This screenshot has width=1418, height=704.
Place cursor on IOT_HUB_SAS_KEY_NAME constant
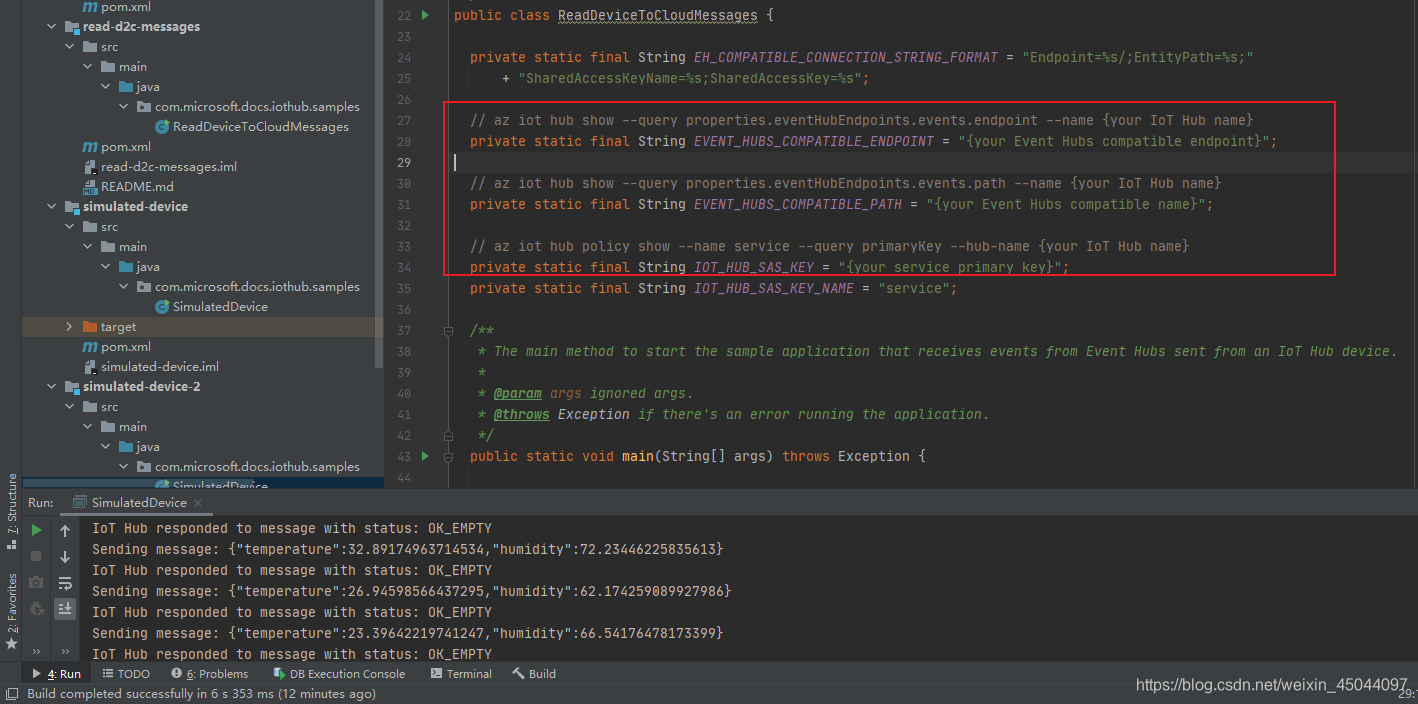click(x=774, y=288)
